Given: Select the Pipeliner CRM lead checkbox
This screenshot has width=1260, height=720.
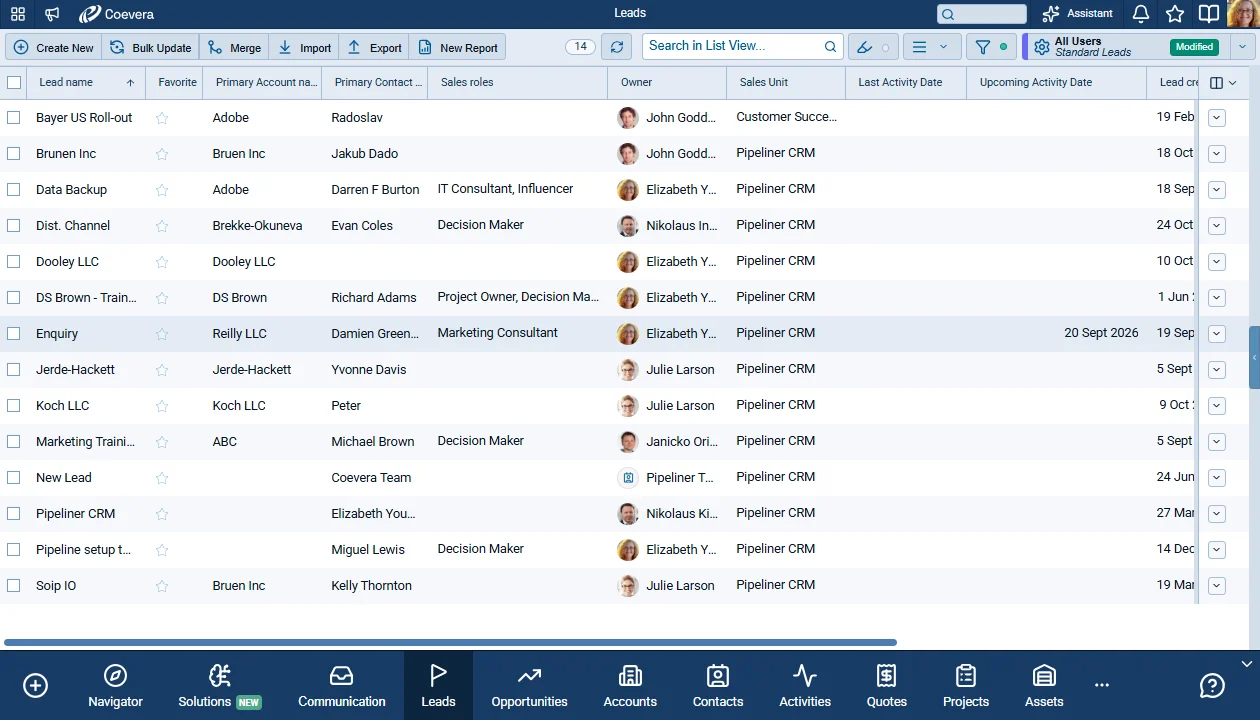Looking at the screenshot, I should (x=14, y=514).
